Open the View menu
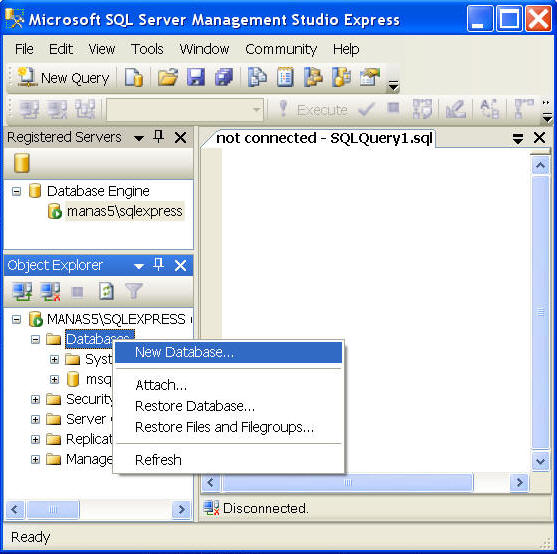 pos(102,49)
